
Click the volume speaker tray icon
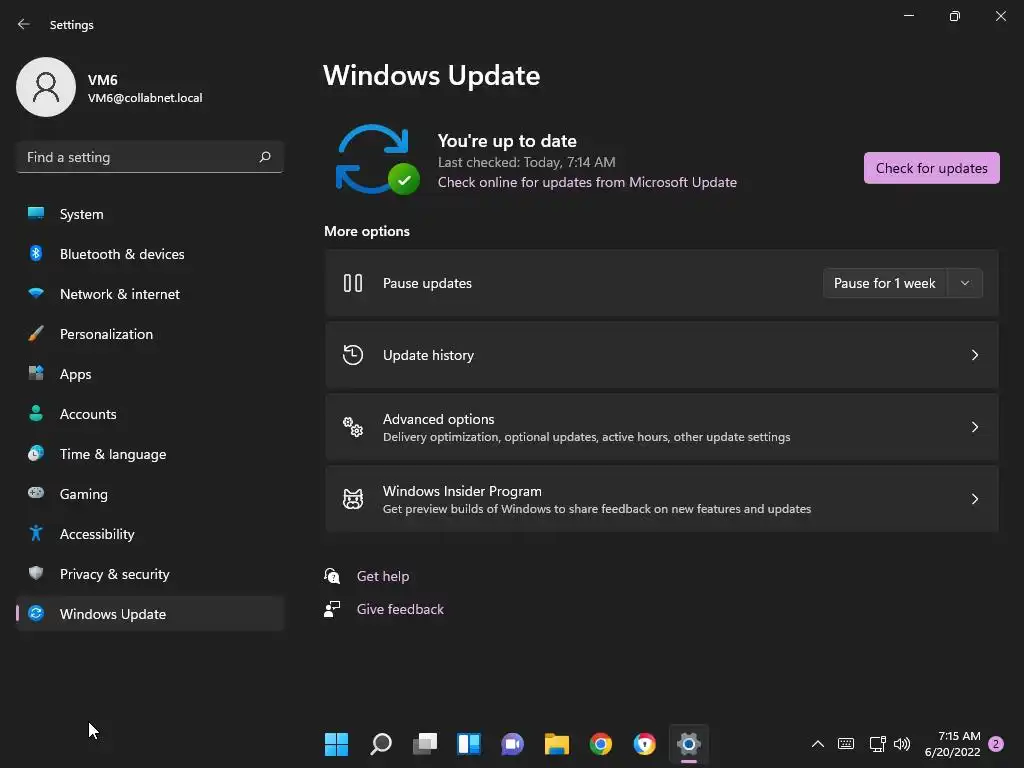902,744
